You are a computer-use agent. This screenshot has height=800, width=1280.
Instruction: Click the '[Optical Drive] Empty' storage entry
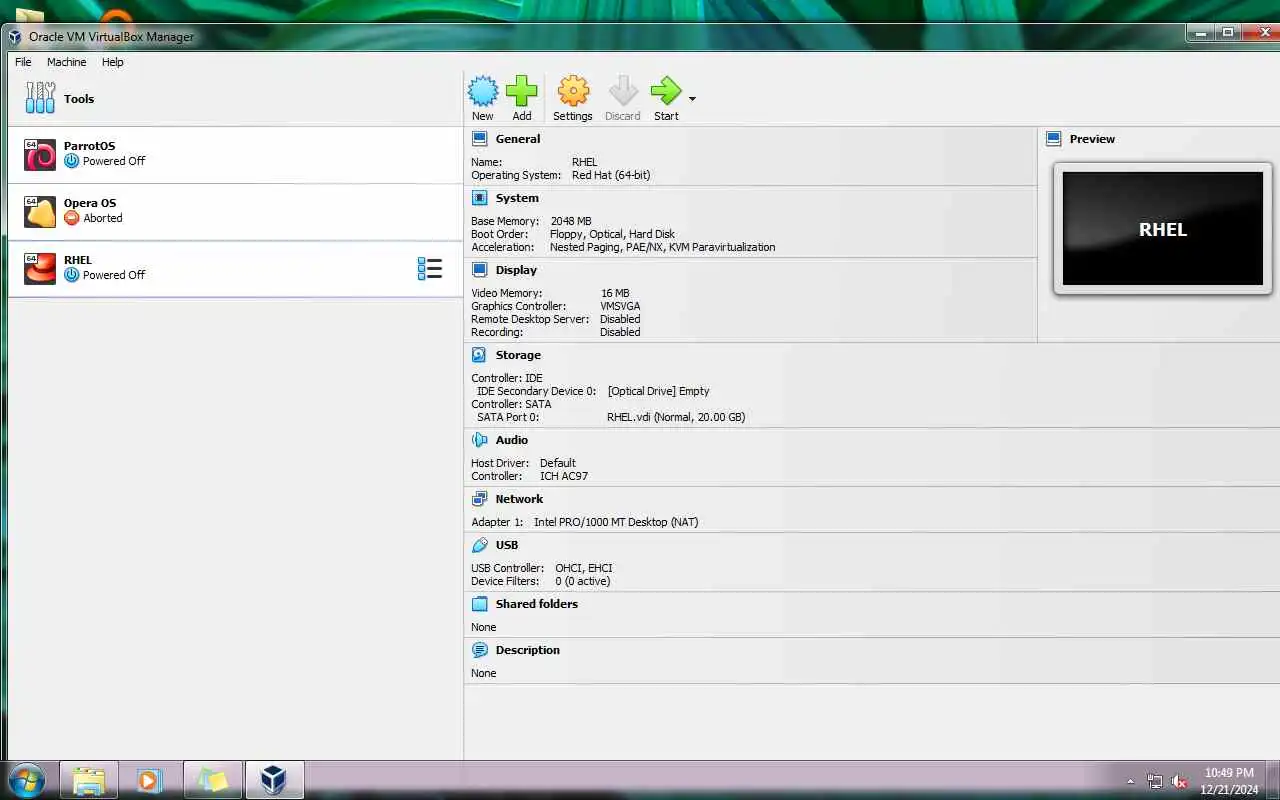coord(658,391)
